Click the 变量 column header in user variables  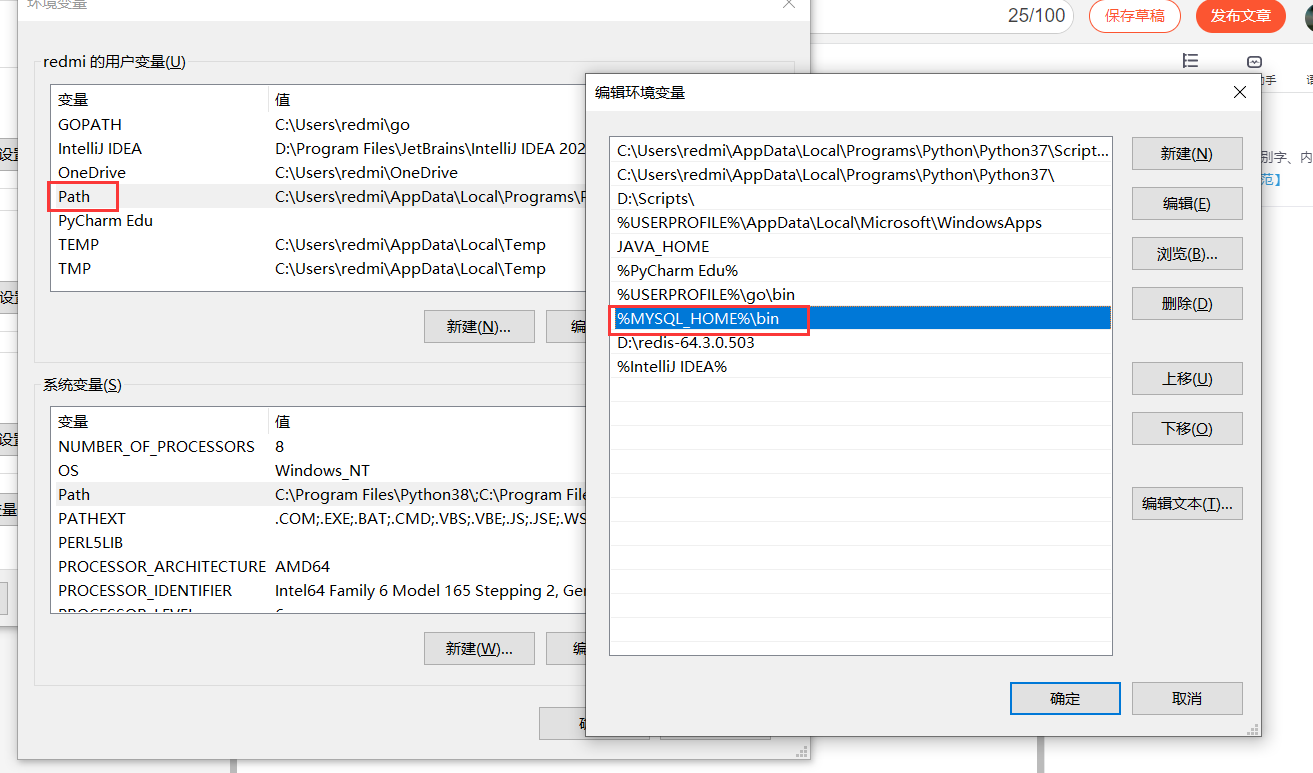tap(160, 100)
